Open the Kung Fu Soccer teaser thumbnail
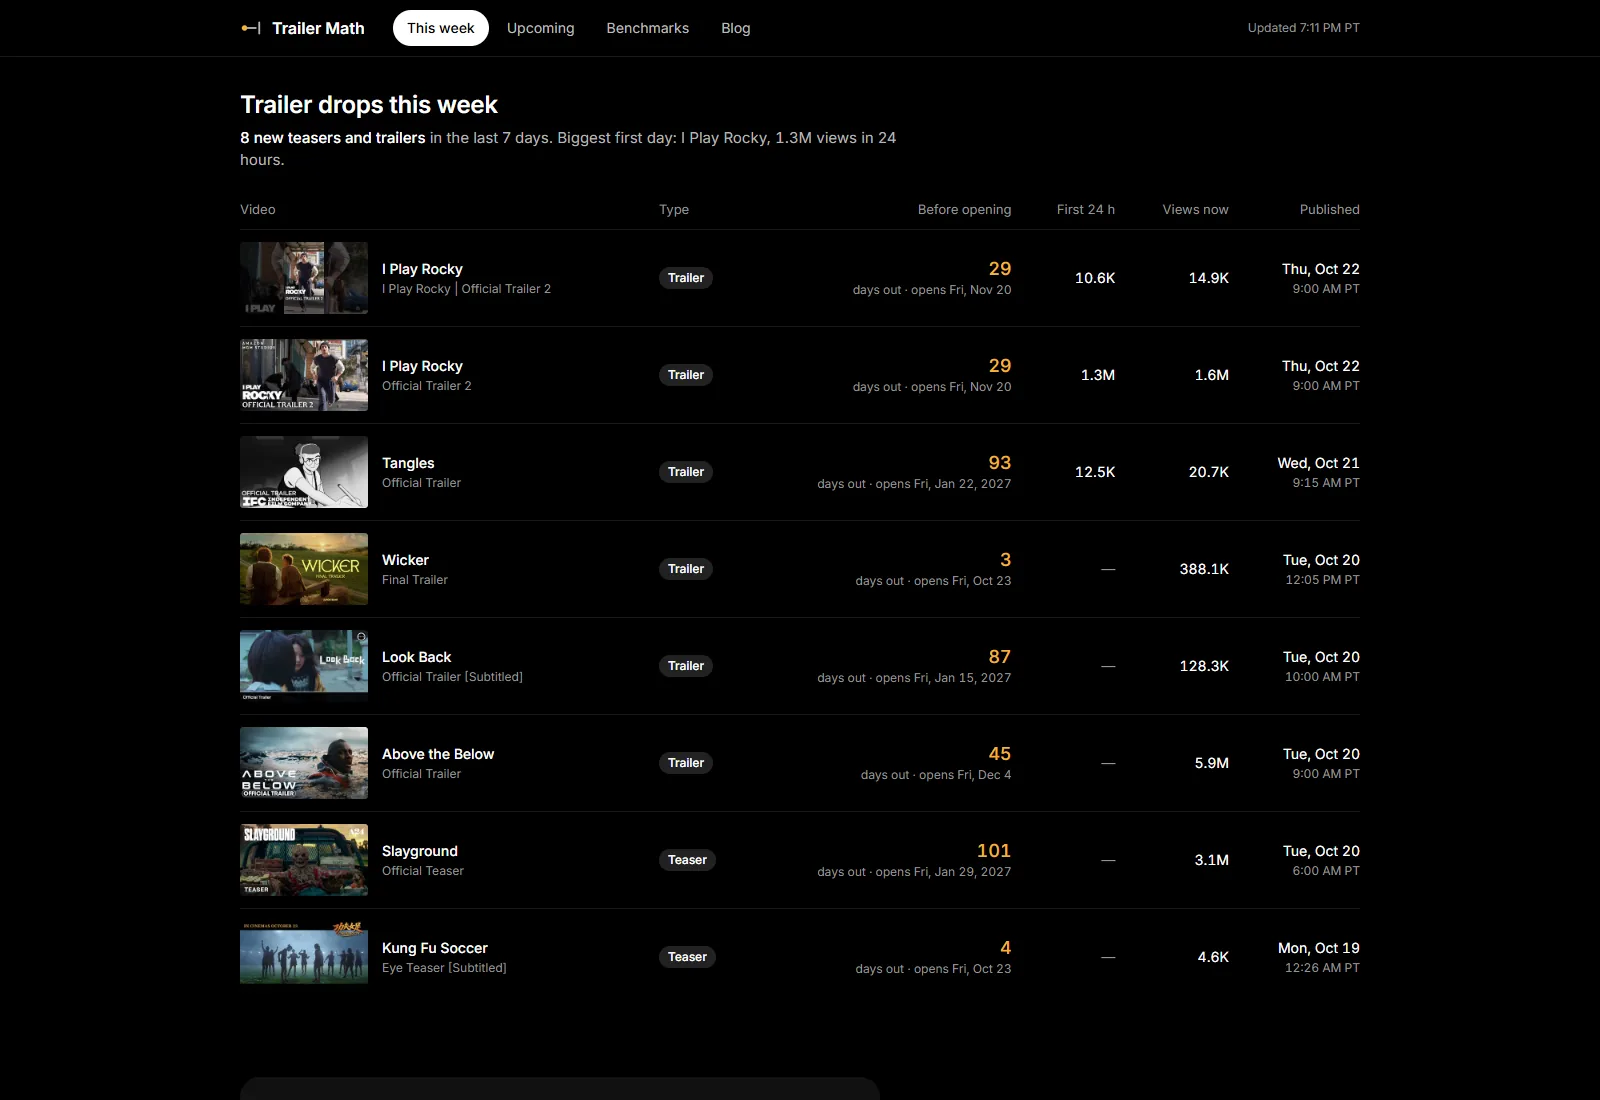 pyautogui.click(x=304, y=957)
